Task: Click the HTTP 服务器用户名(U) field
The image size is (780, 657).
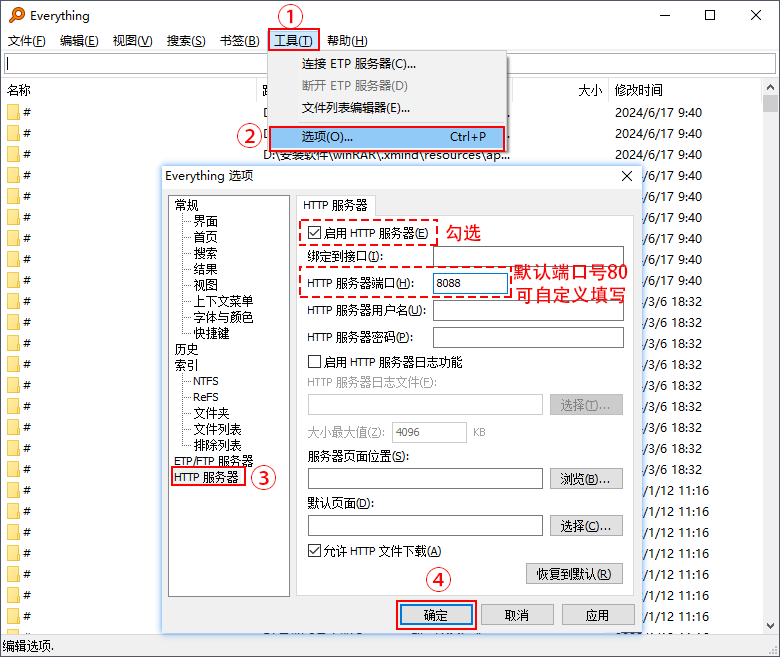Action: [x=528, y=310]
